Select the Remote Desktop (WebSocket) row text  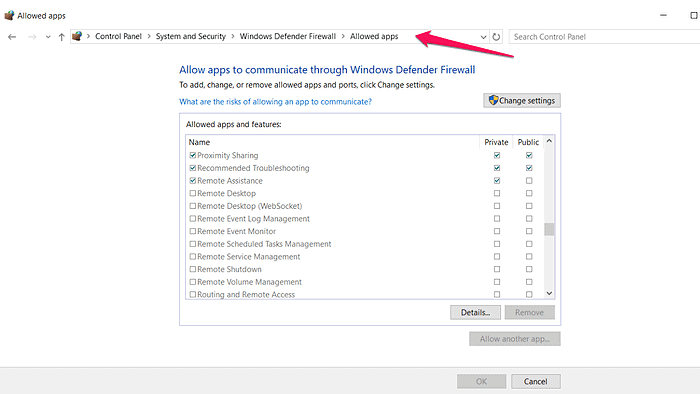pyautogui.click(x=250, y=206)
